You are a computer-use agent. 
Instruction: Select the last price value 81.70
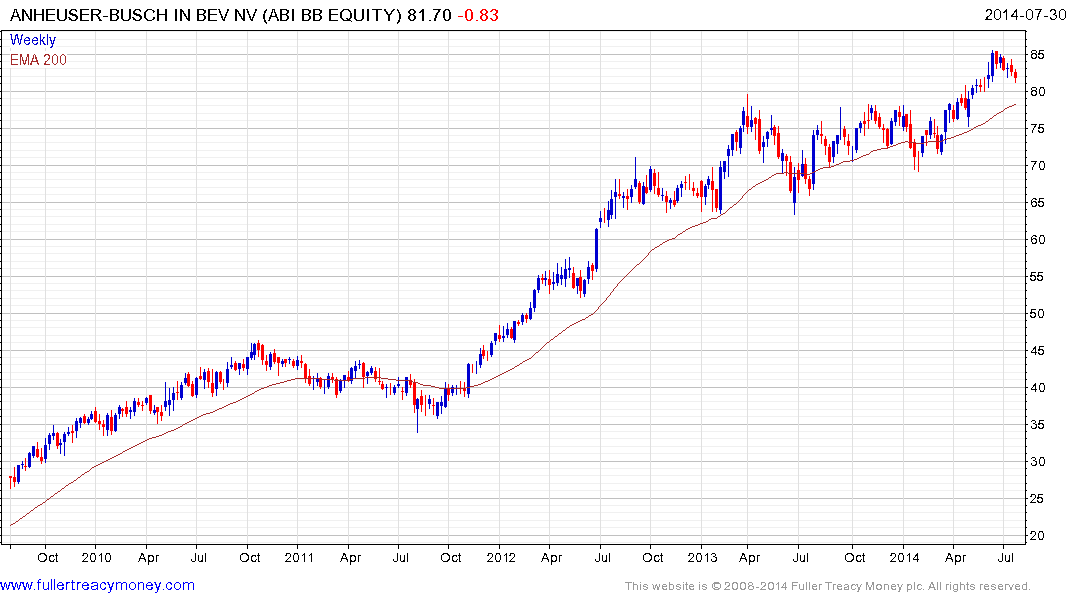(x=429, y=15)
